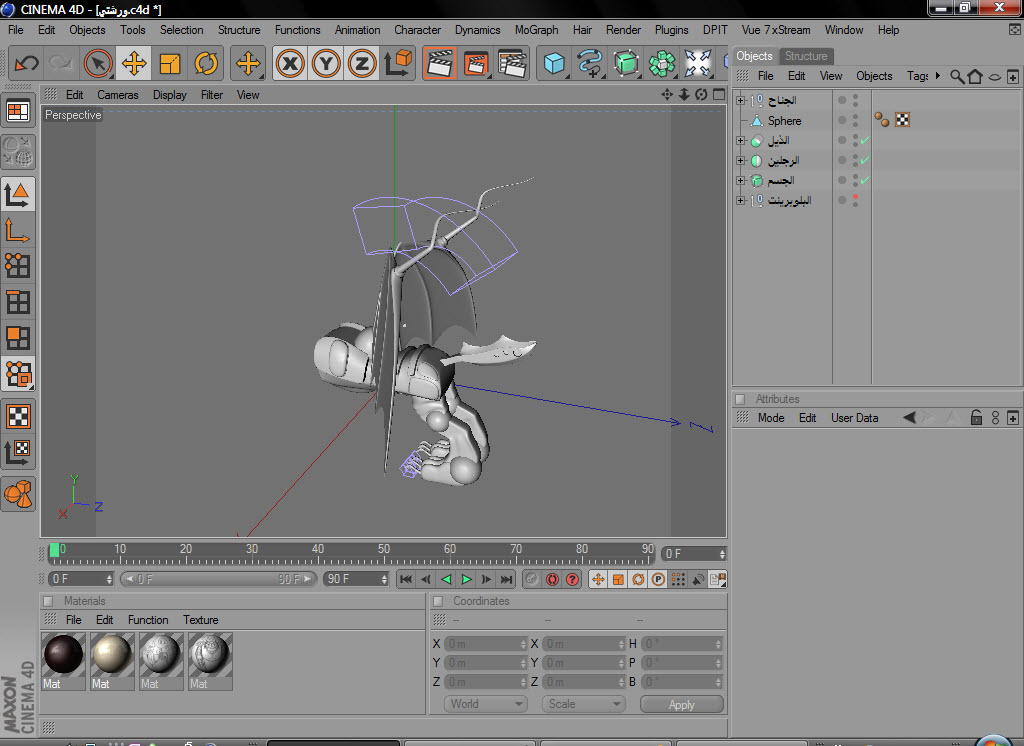
Task: Open the World coordinate system dropdown
Action: (x=485, y=704)
